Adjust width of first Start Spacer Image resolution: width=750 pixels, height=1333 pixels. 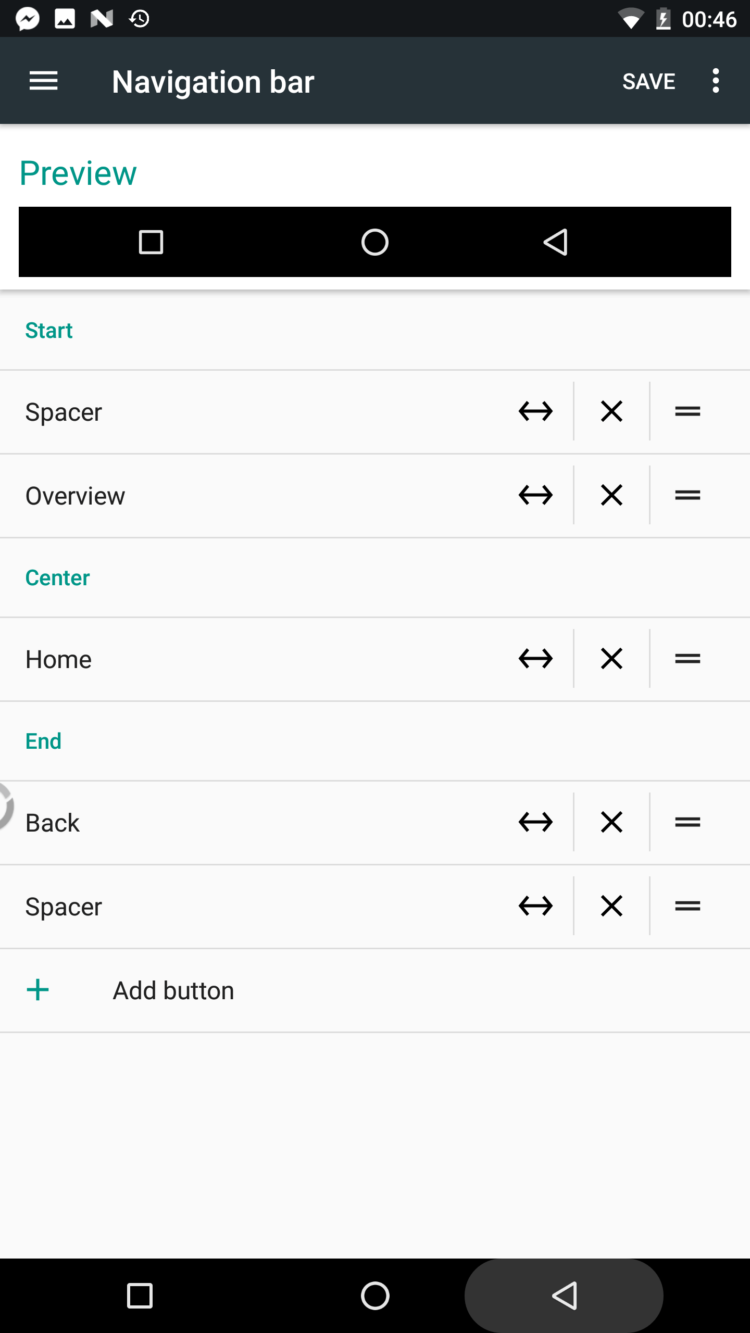coord(535,411)
